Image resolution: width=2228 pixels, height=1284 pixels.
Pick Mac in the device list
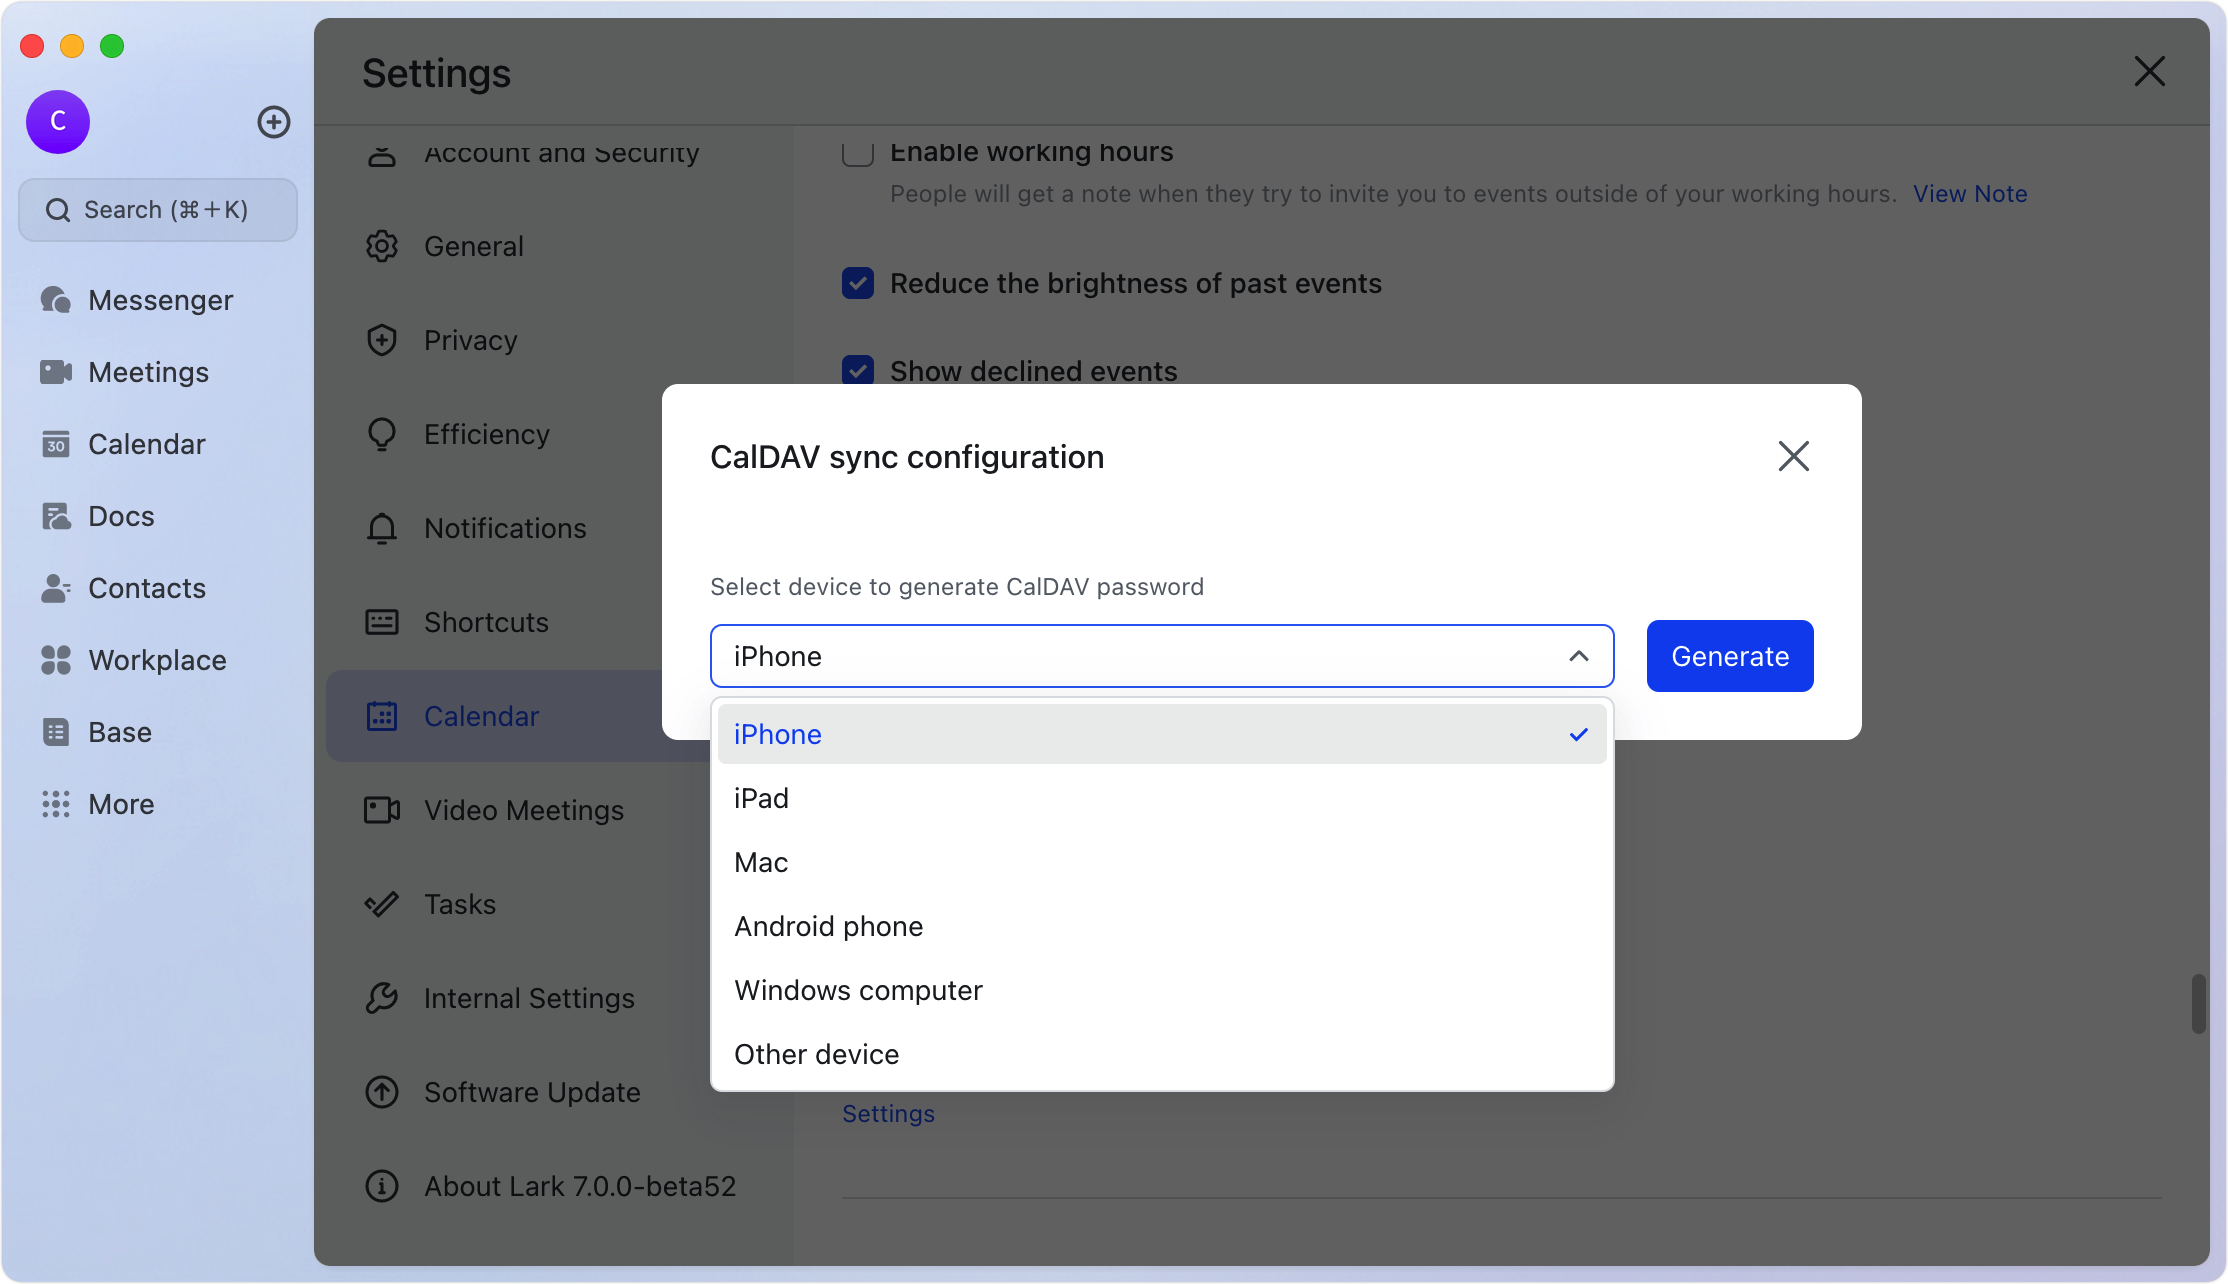coord(761,862)
